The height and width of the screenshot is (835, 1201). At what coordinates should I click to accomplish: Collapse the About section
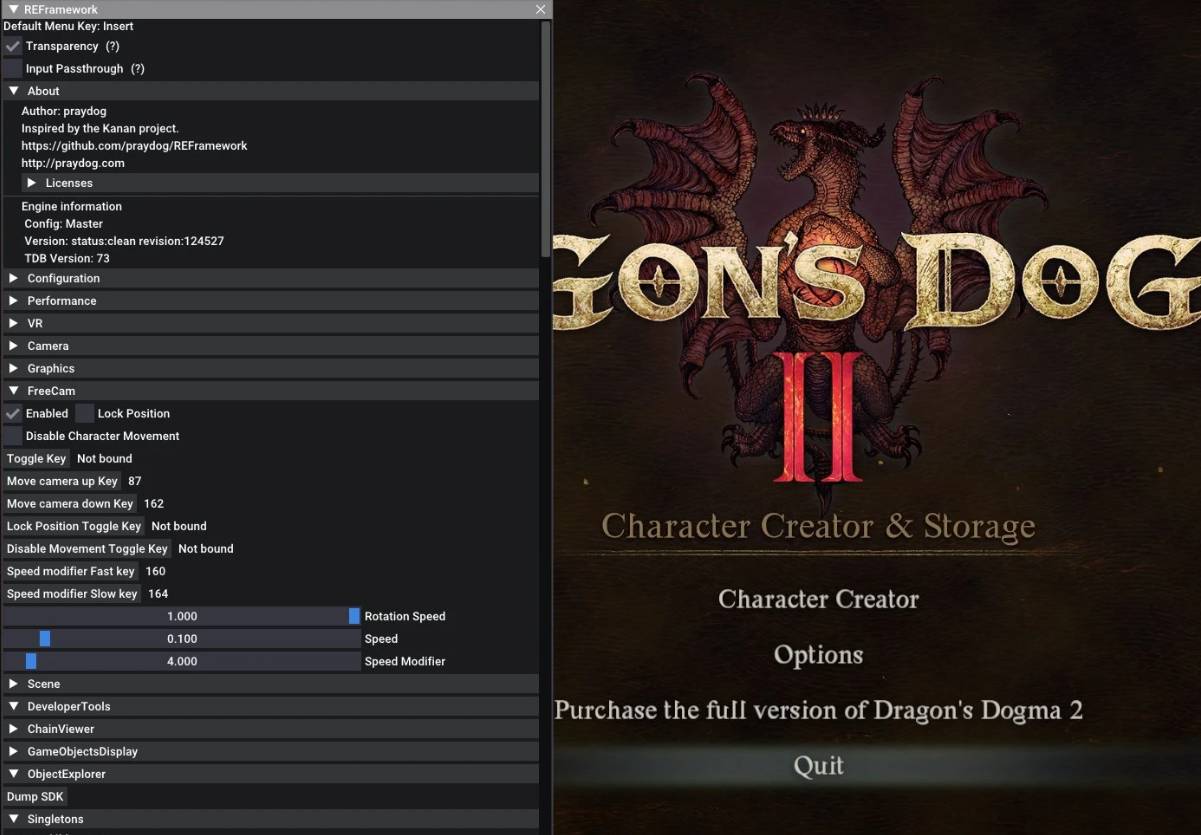coord(271,91)
